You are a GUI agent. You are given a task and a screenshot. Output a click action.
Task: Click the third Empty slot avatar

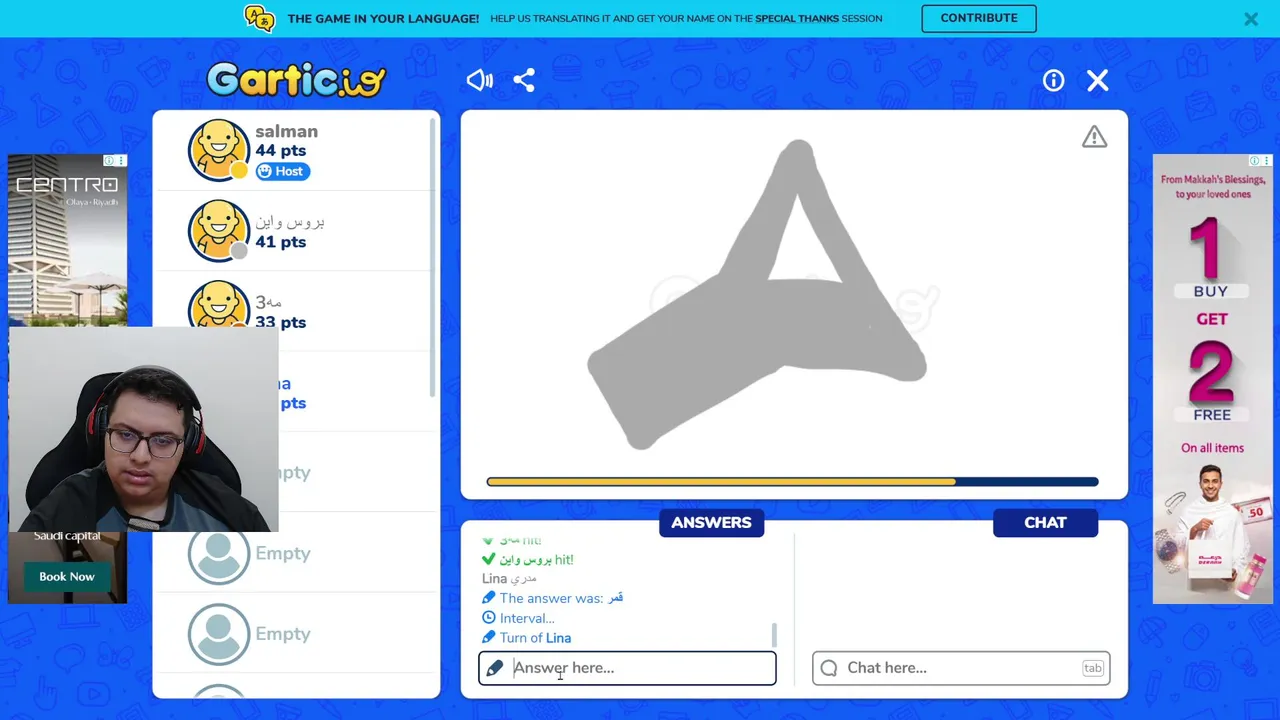(x=218, y=634)
